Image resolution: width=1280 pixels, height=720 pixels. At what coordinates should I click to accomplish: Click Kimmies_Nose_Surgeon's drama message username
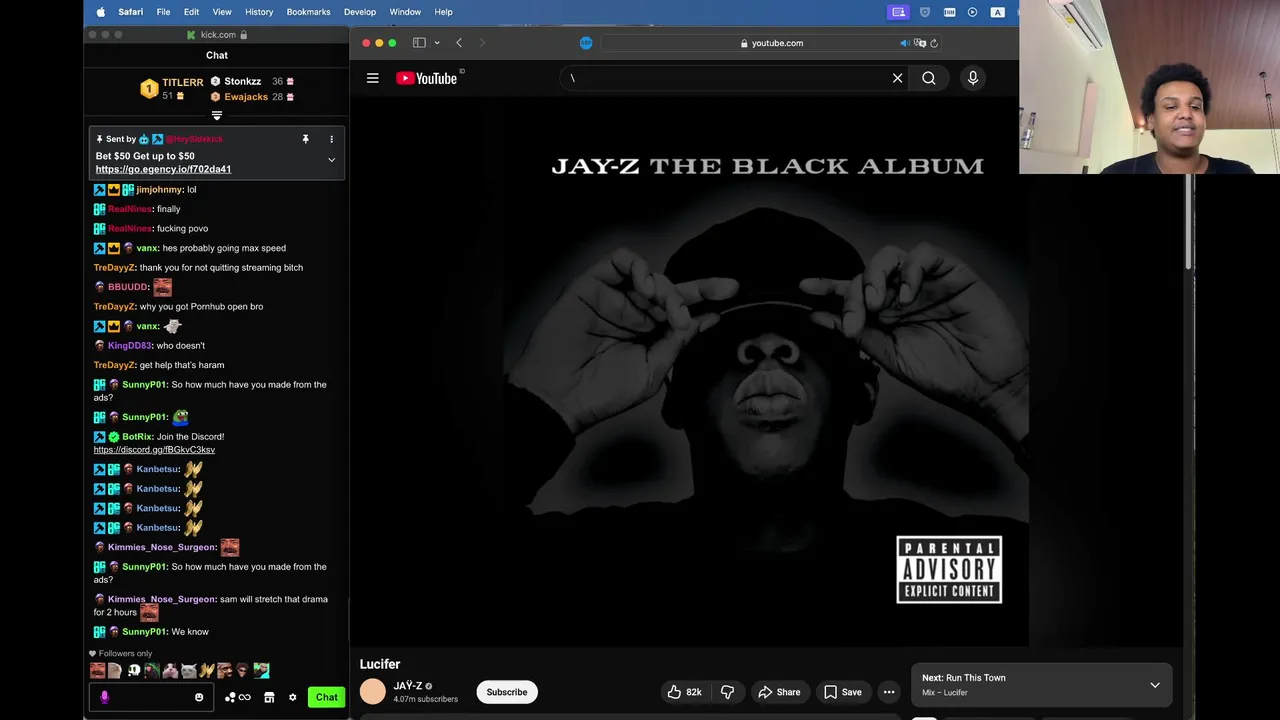click(x=161, y=599)
